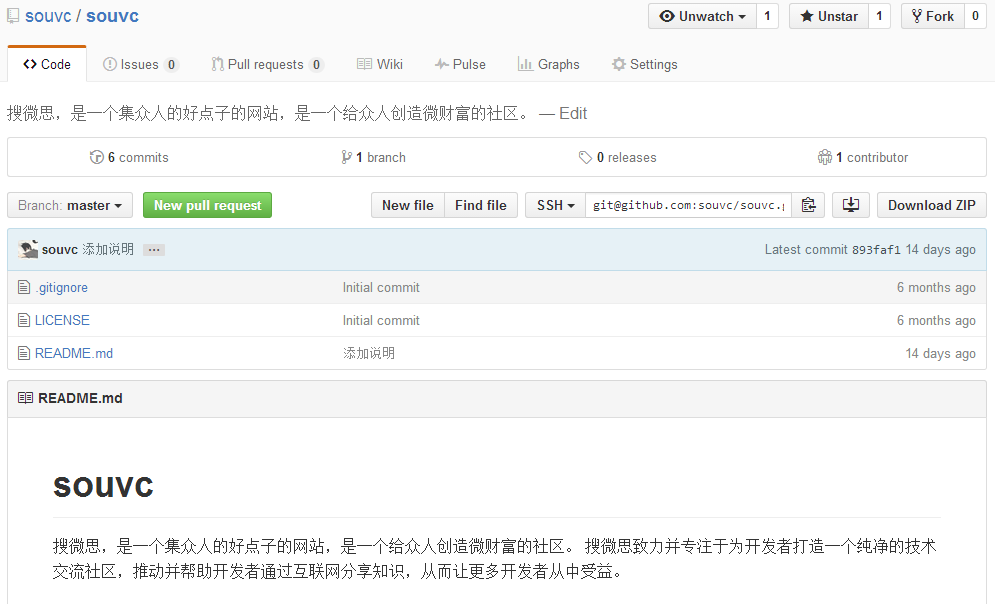Click '14 days ago' in the README.md row
The width and height of the screenshot is (995, 604).
tap(940, 353)
